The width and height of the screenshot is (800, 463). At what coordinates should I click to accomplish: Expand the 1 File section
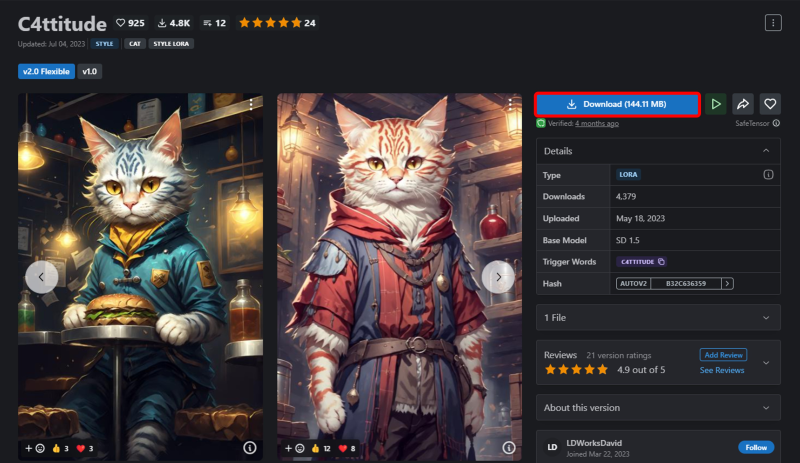(x=658, y=318)
